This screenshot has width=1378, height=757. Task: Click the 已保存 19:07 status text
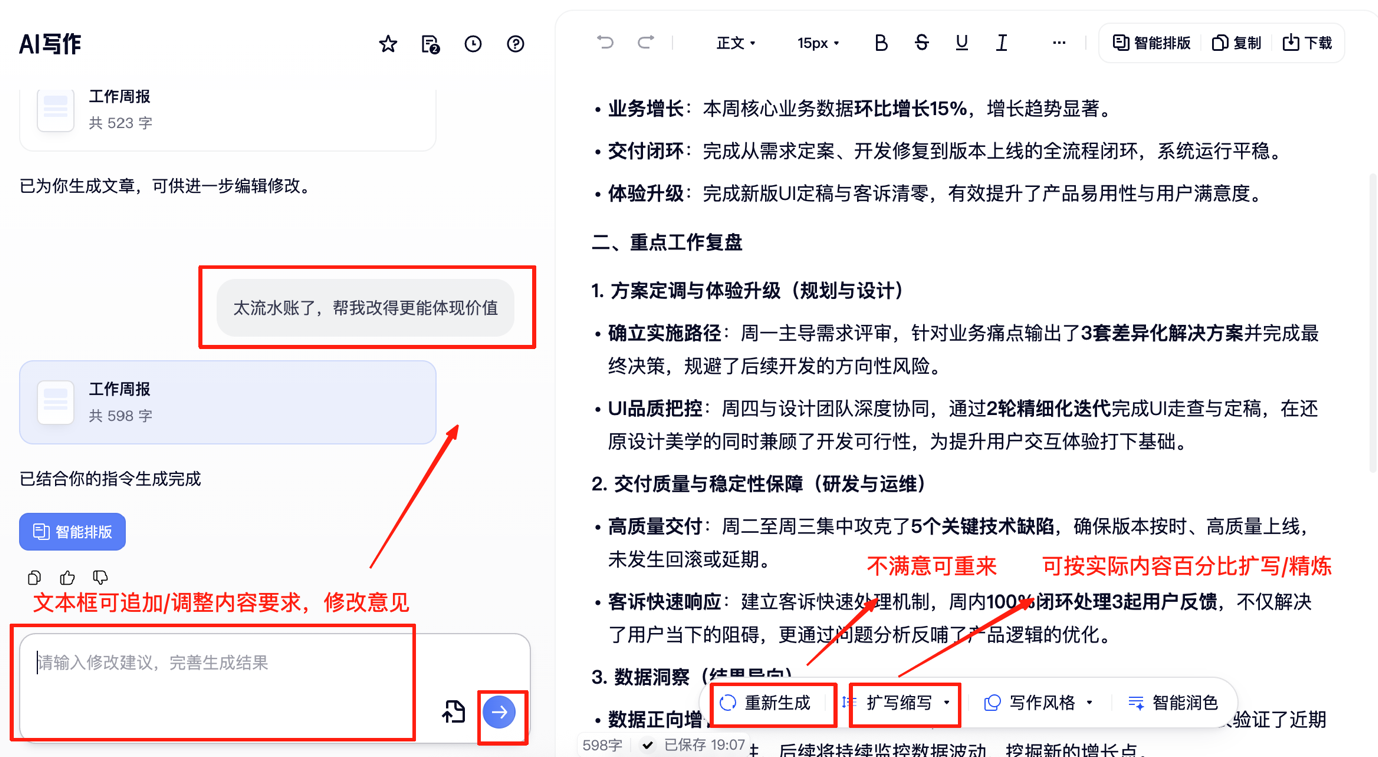pyautogui.click(x=694, y=745)
